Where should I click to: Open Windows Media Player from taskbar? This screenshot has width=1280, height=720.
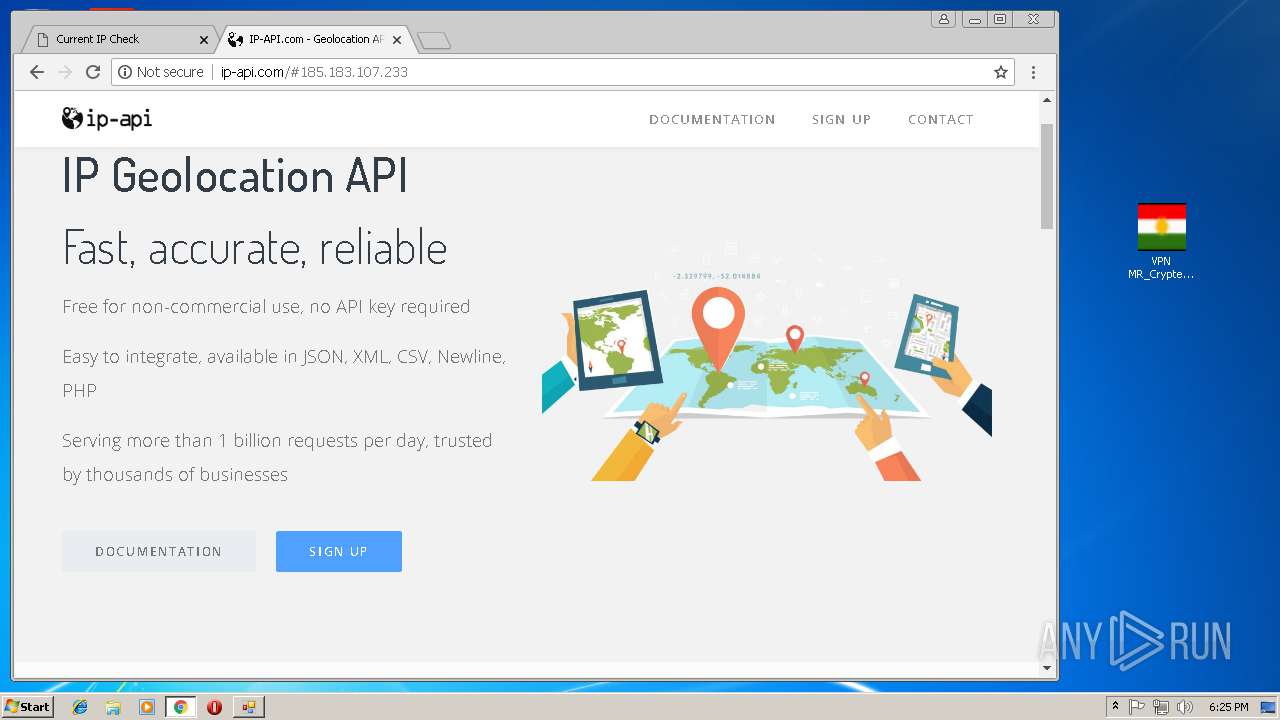147,707
